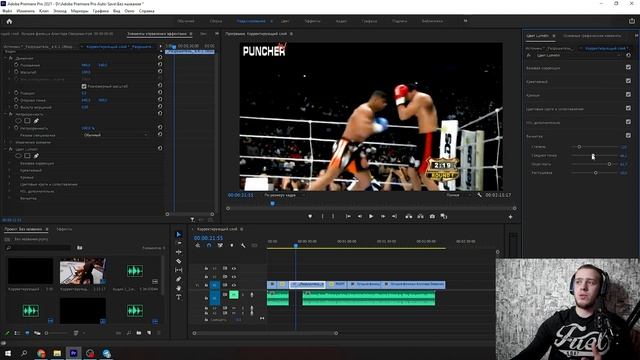Viewport: 640px width, 360px height.
Task: Click New Bin icon in Project panel
Action: pos(139,333)
